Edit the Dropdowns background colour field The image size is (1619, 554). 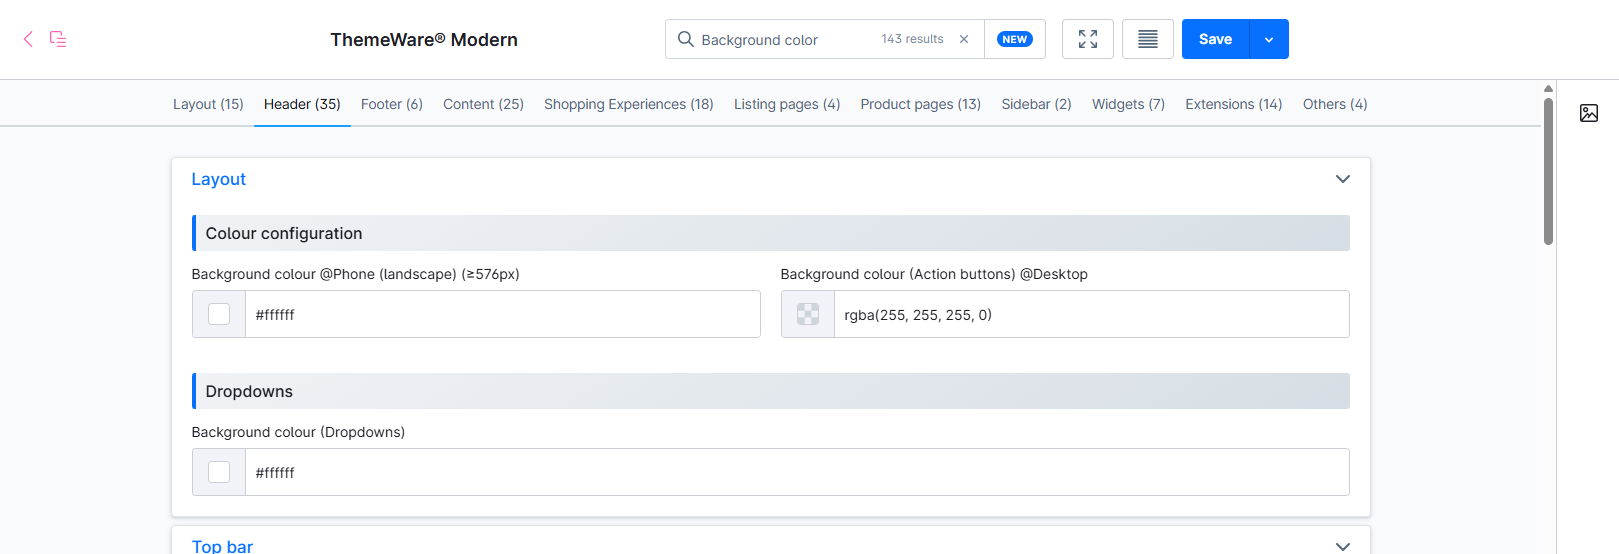[x=797, y=472]
